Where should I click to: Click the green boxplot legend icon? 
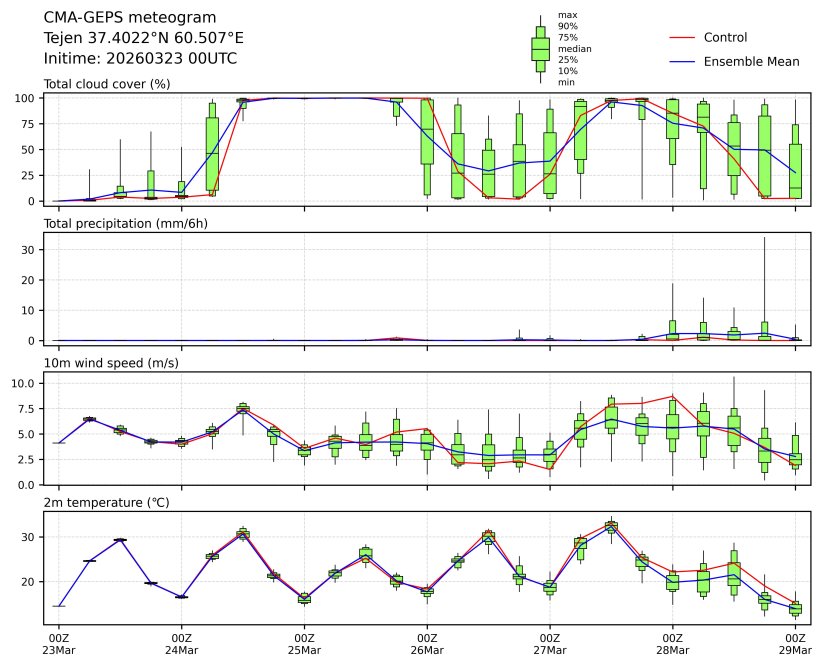(x=540, y=48)
